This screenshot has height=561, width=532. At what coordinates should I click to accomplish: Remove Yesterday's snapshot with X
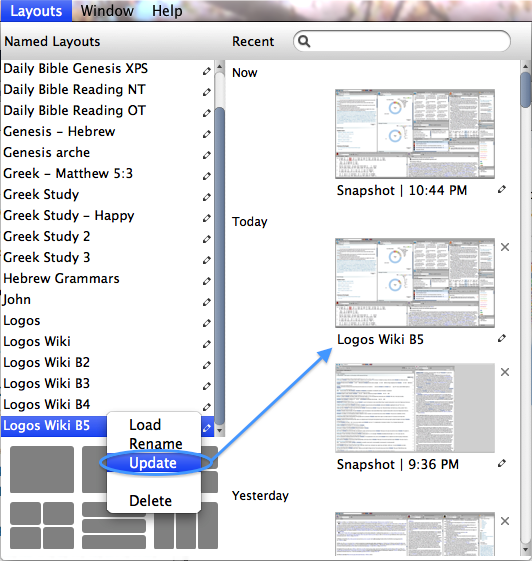tap(505, 521)
